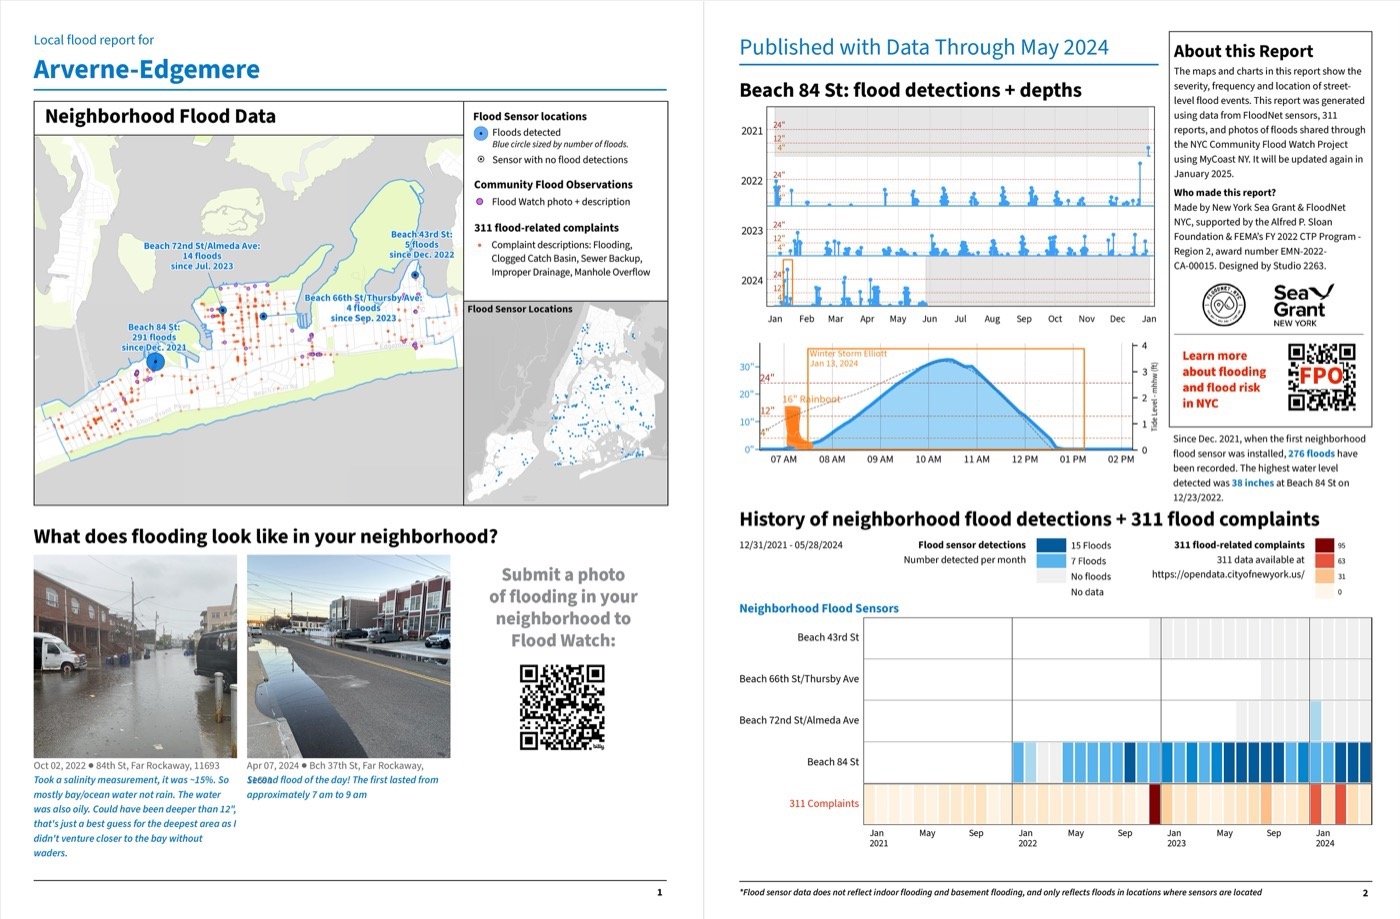The height and width of the screenshot is (919, 1400).
Task: Open the Apr 07, 2024 Bch 37th St flood photo
Action: click(348, 656)
